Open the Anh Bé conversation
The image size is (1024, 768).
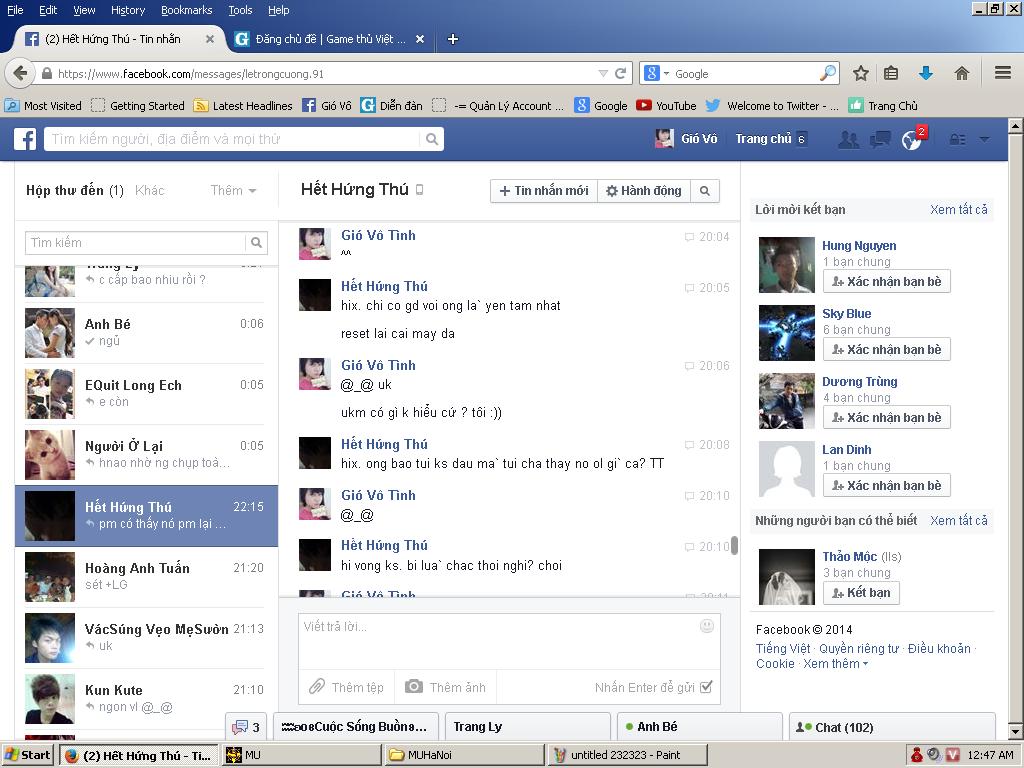click(146, 332)
